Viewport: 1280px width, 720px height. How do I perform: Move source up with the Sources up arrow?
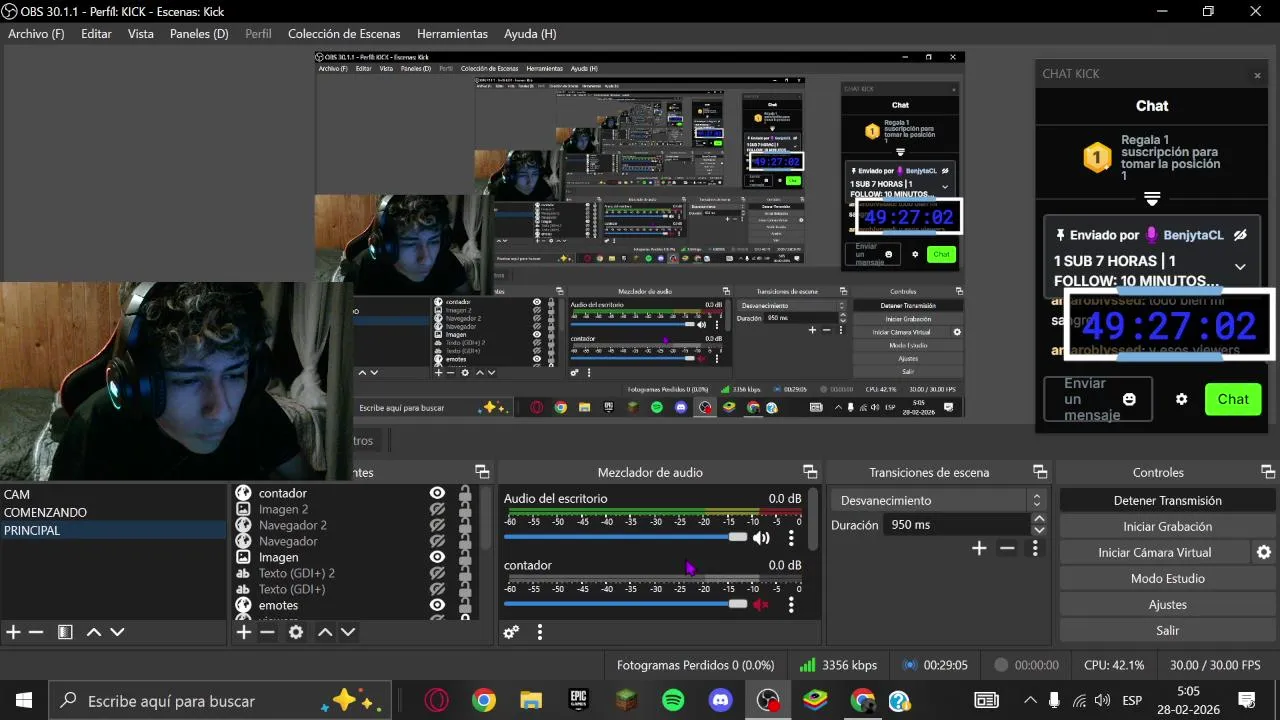tap(325, 632)
